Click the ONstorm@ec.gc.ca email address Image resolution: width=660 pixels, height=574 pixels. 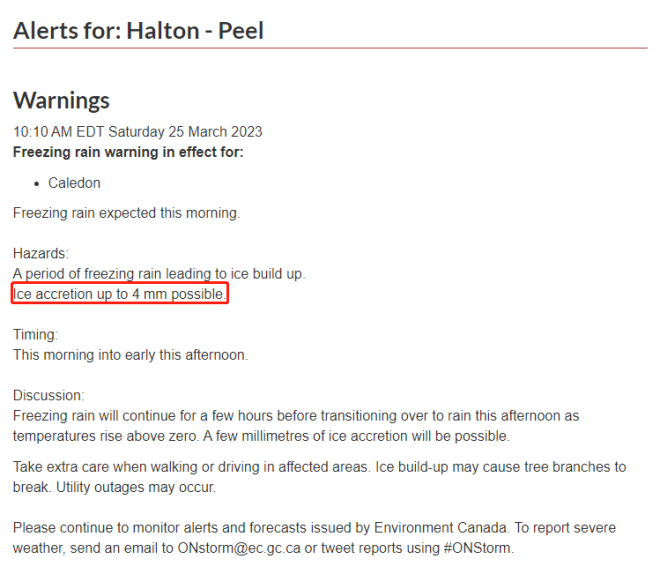pos(239,548)
